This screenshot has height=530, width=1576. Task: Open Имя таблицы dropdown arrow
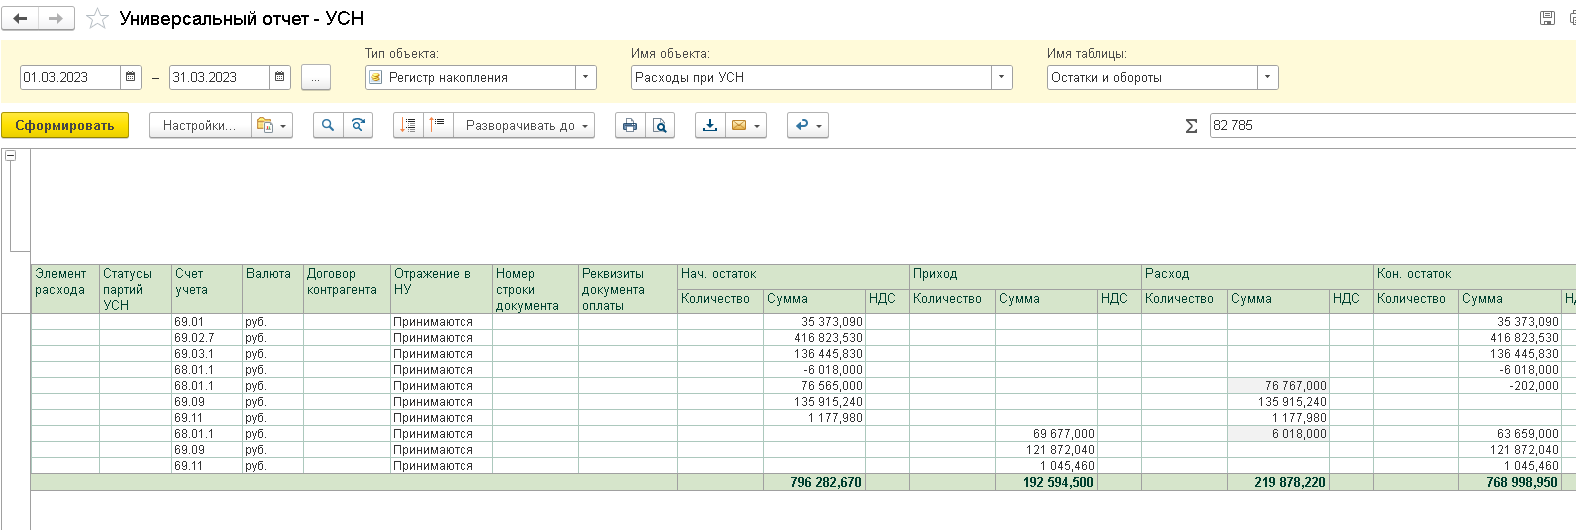pyautogui.click(x=1268, y=77)
